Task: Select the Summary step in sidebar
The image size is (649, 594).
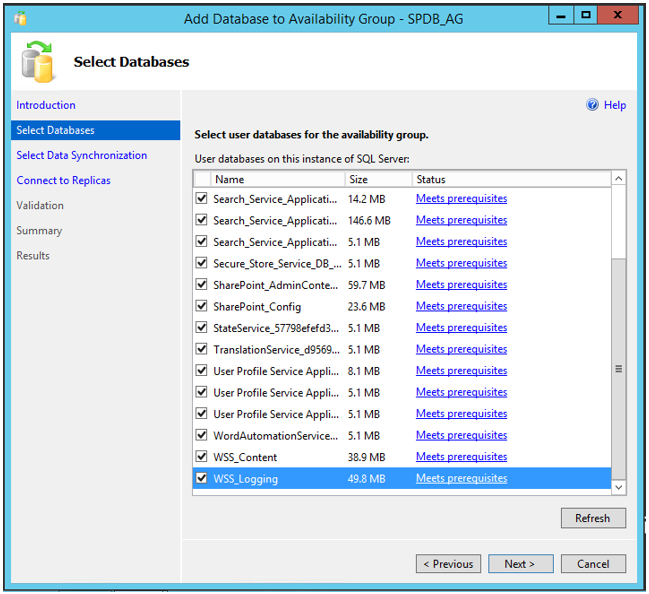Action: [x=39, y=231]
